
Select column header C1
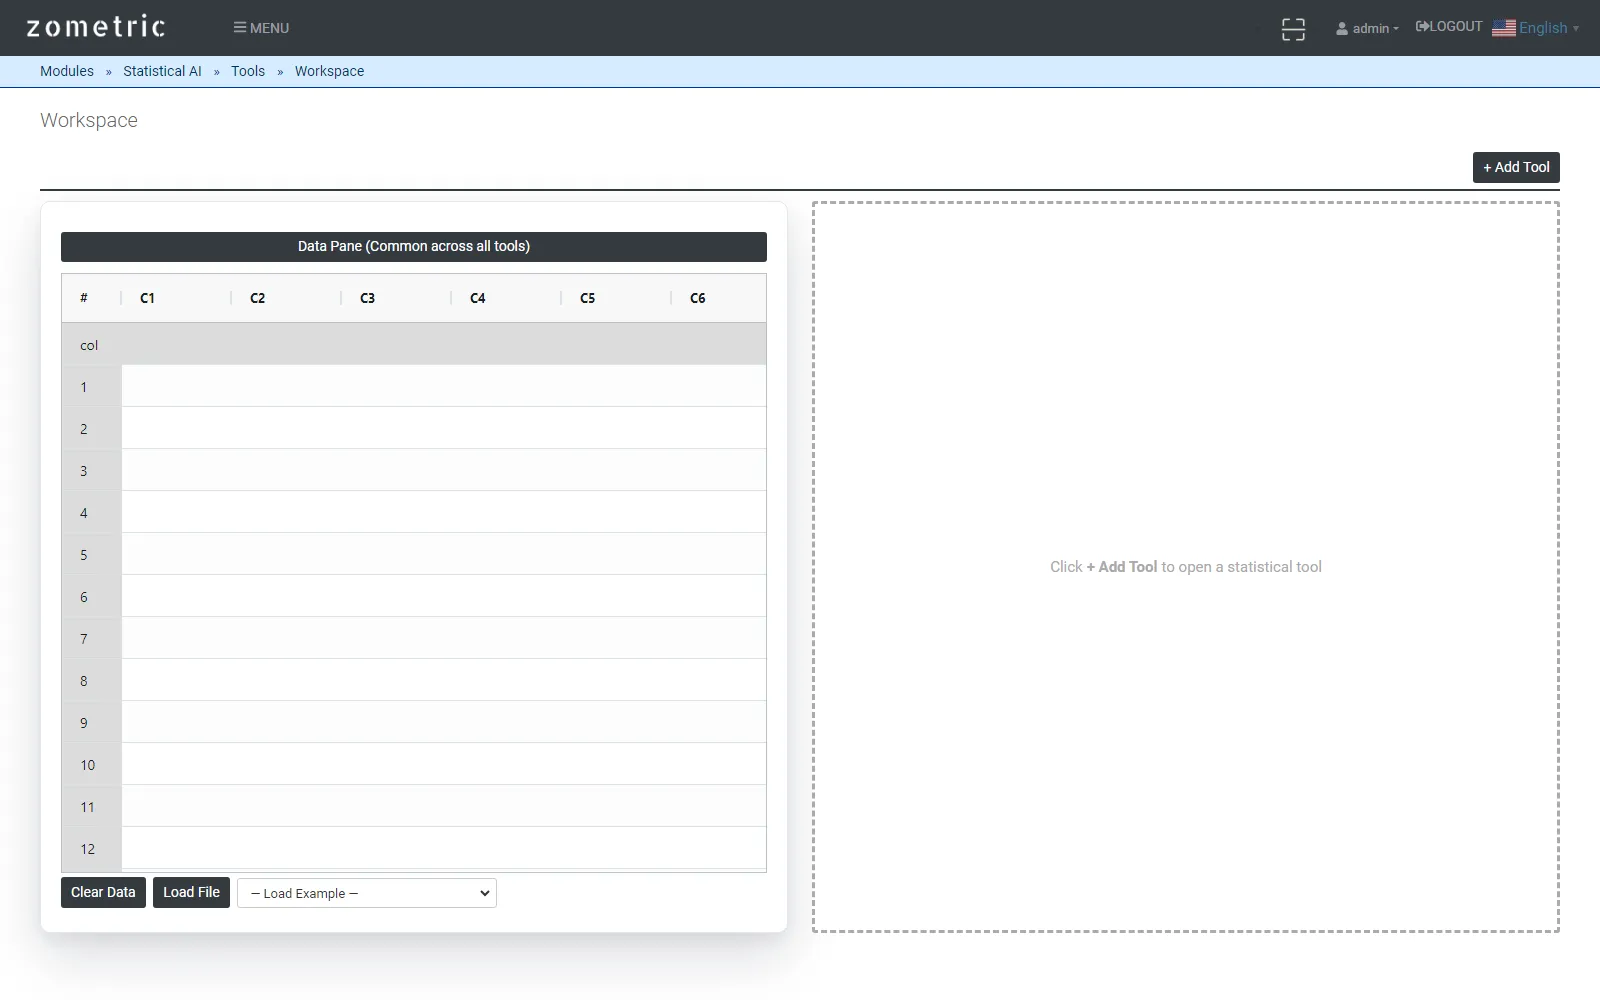click(176, 298)
